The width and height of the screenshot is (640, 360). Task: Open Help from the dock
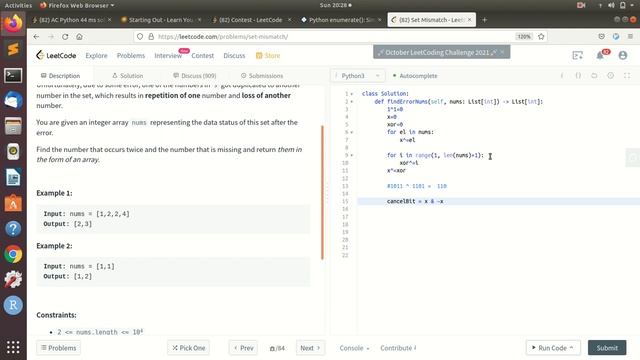point(13,229)
